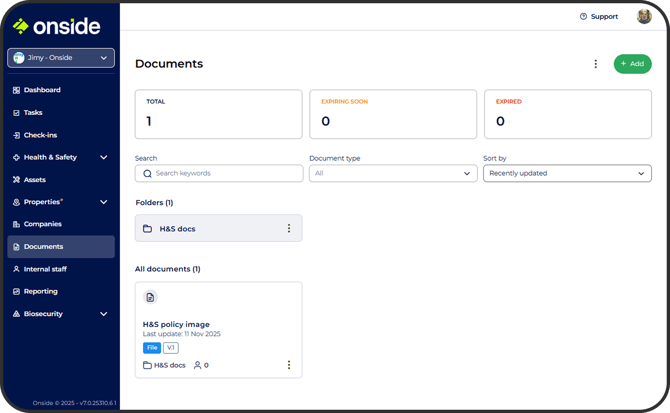Click the shared users count icon
Viewport: 670px width, 413px height.
point(197,366)
